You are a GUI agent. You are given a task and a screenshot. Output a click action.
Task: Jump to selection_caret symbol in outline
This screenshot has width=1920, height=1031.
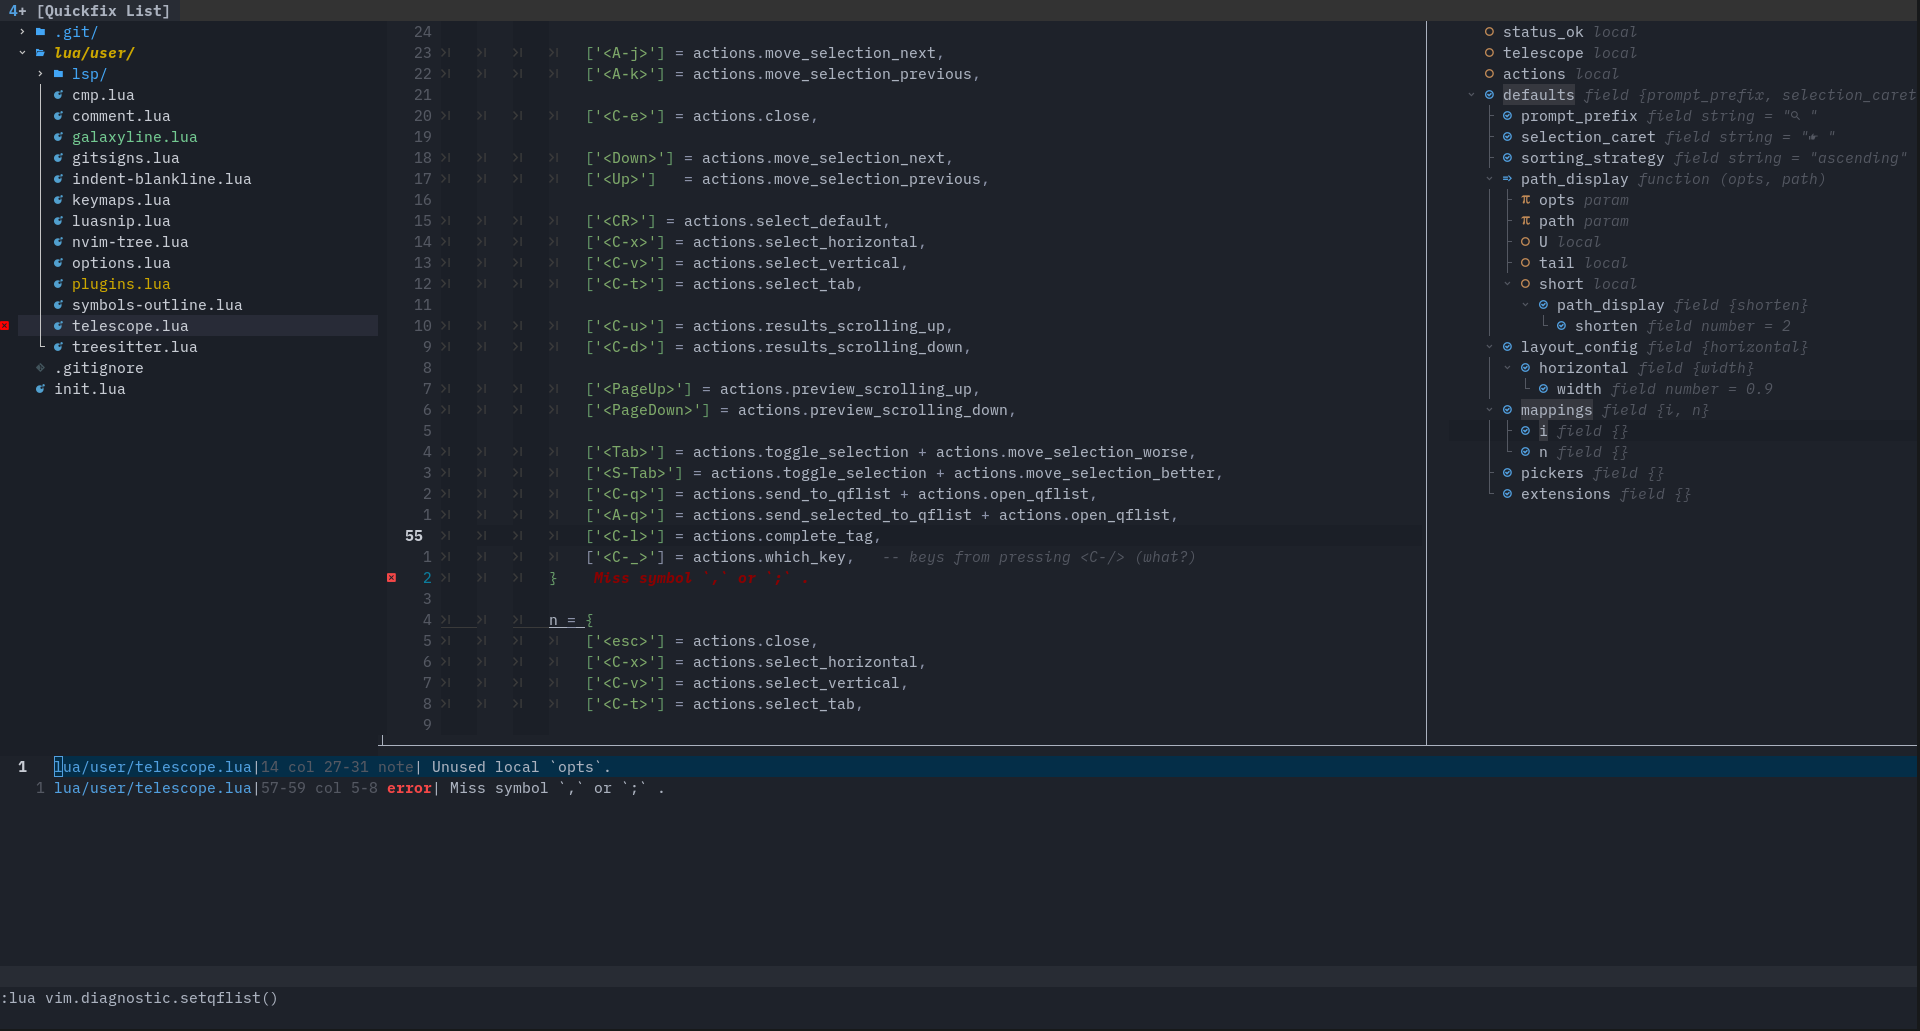click(x=1588, y=137)
